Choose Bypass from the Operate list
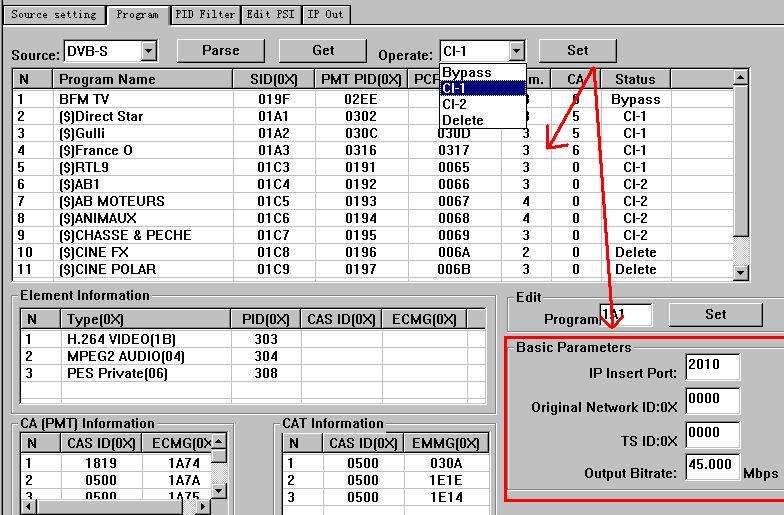The width and height of the screenshot is (784, 515). click(x=482, y=72)
